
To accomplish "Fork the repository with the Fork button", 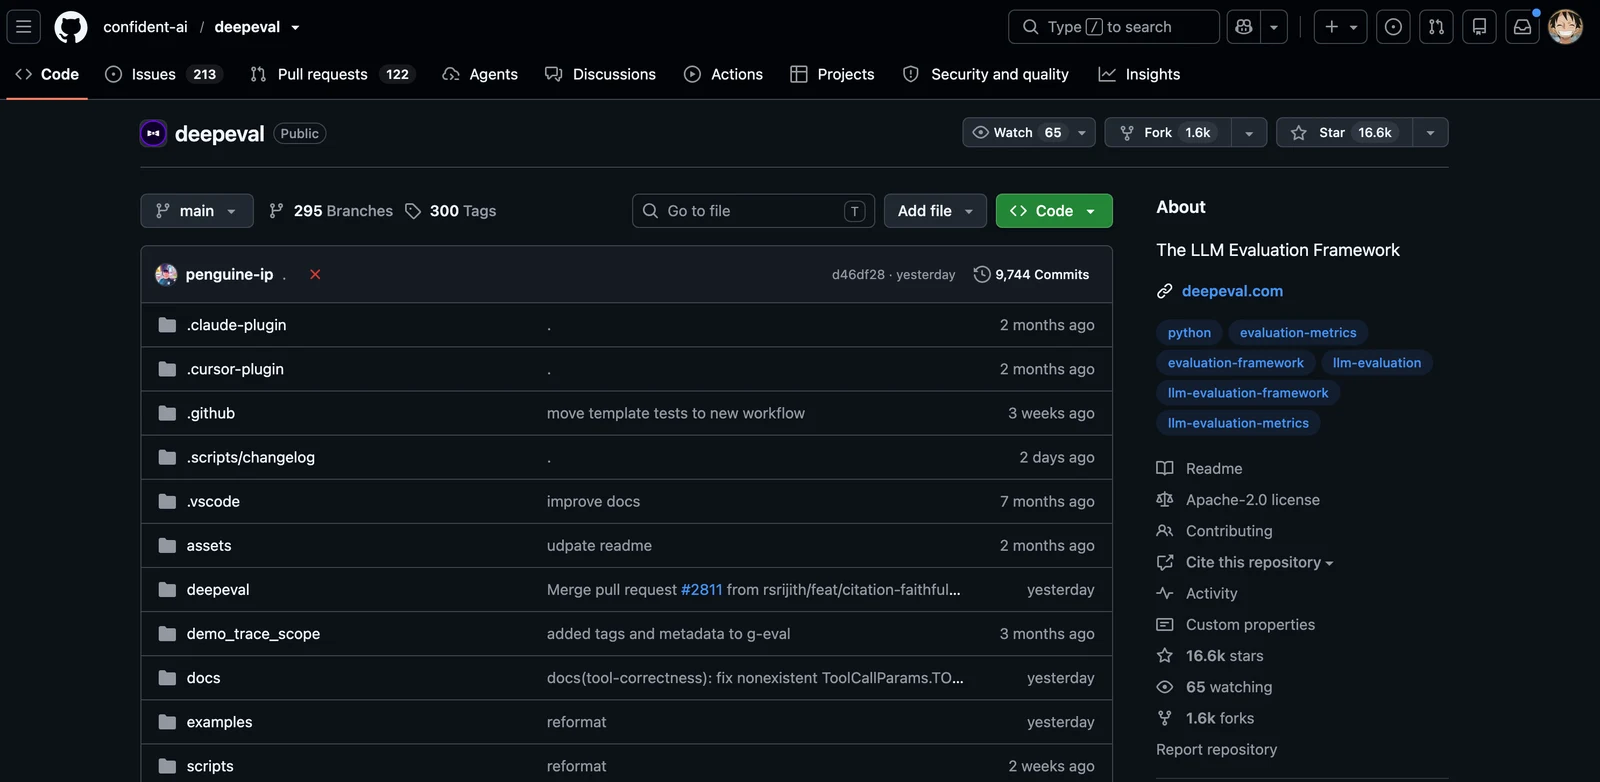I will point(1168,133).
